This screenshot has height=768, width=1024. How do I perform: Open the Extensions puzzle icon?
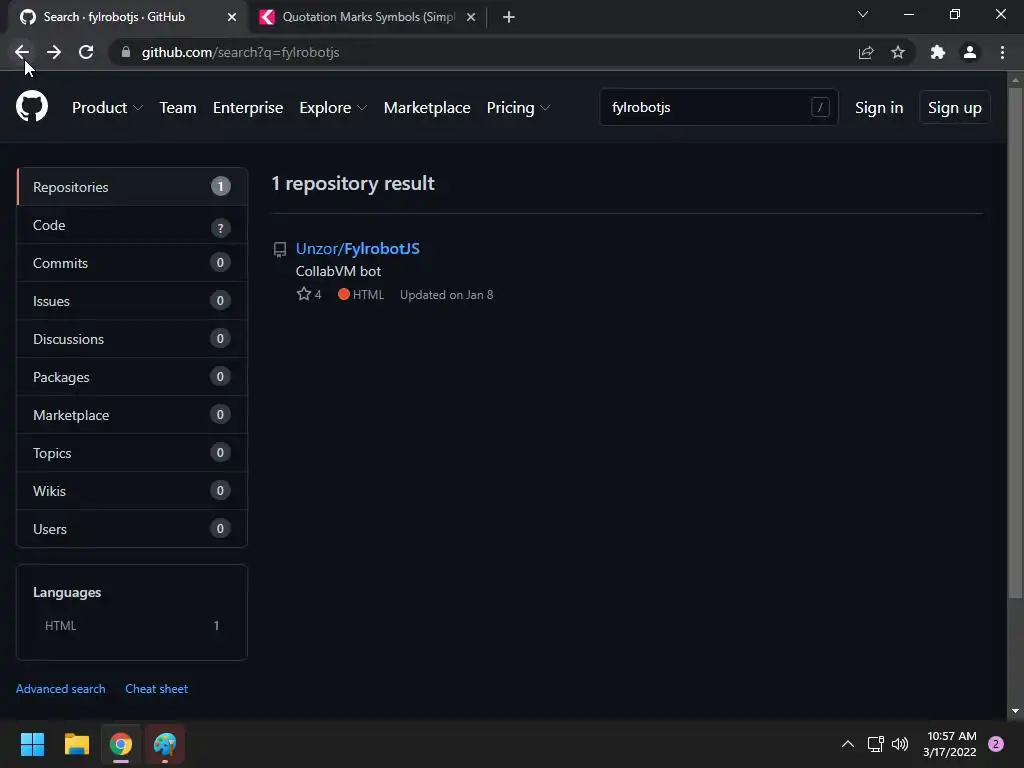pyautogui.click(x=938, y=52)
